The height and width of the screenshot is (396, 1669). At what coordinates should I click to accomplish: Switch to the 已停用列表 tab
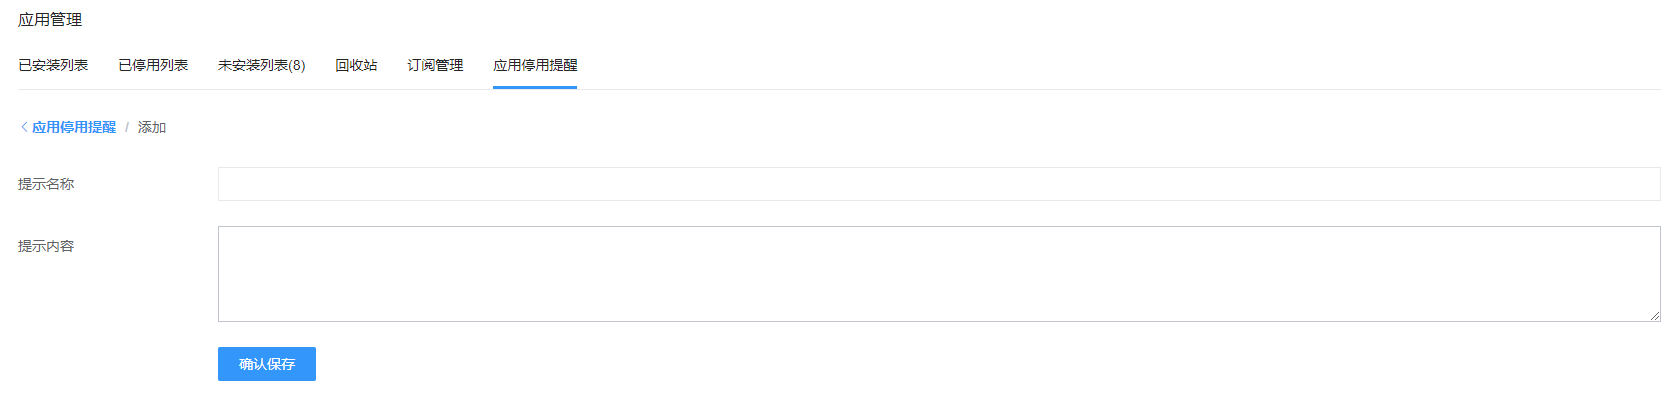pos(153,65)
